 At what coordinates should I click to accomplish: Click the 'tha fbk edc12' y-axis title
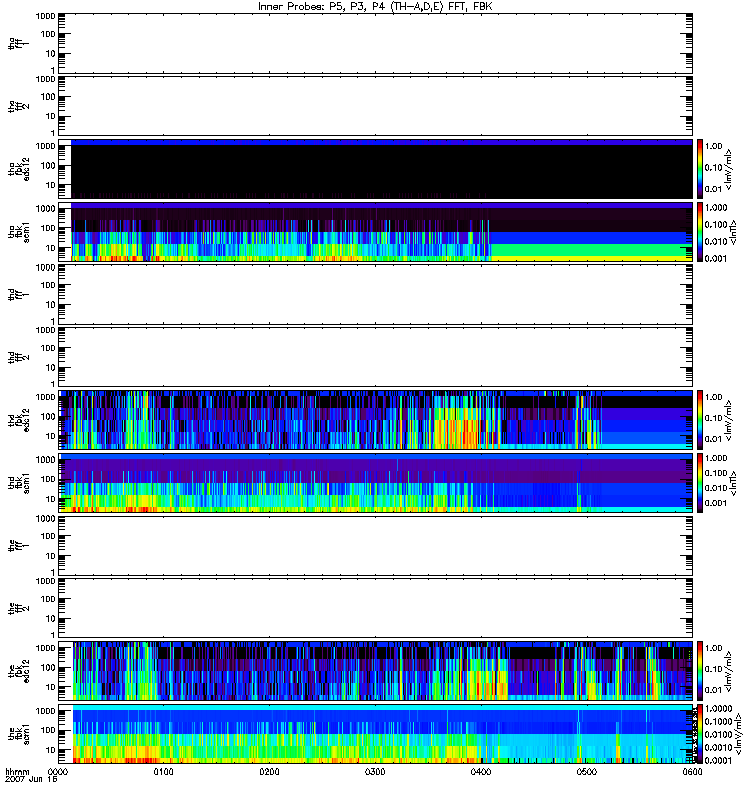(19, 169)
